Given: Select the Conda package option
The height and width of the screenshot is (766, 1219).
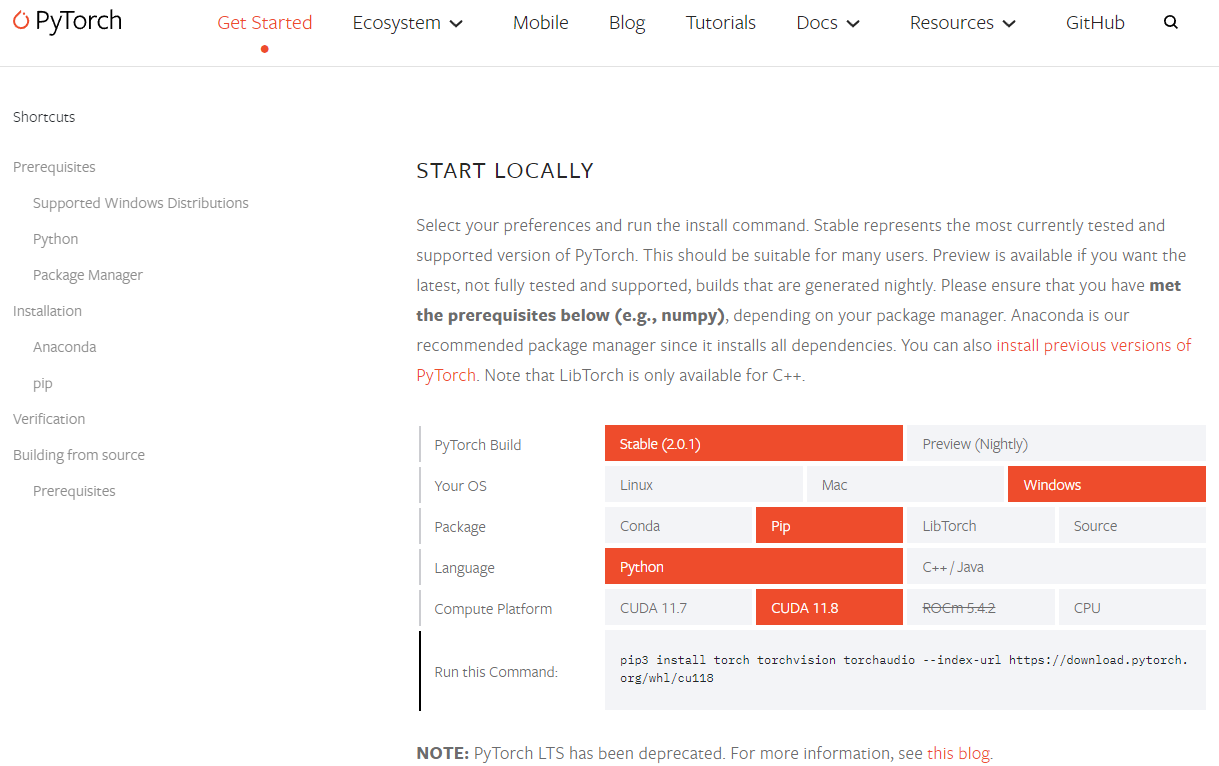Looking at the screenshot, I should point(678,526).
